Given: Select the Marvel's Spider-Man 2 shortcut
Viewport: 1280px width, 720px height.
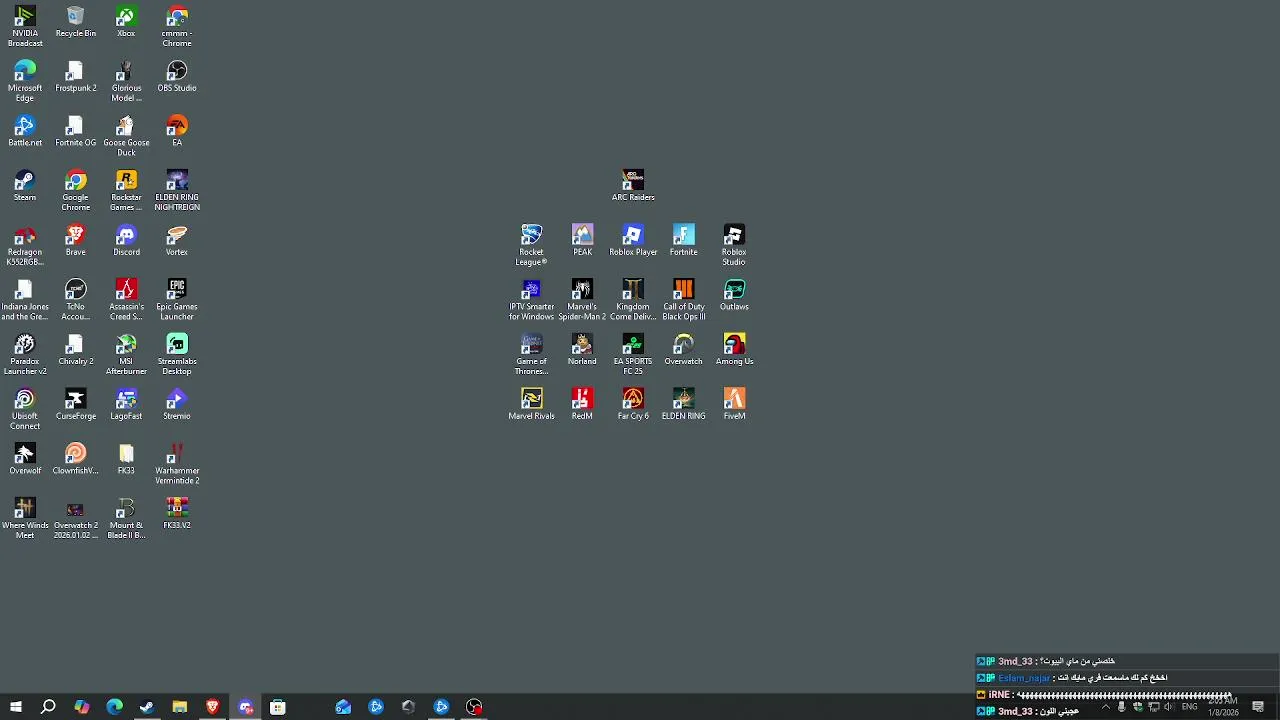Looking at the screenshot, I should [582, 300].
